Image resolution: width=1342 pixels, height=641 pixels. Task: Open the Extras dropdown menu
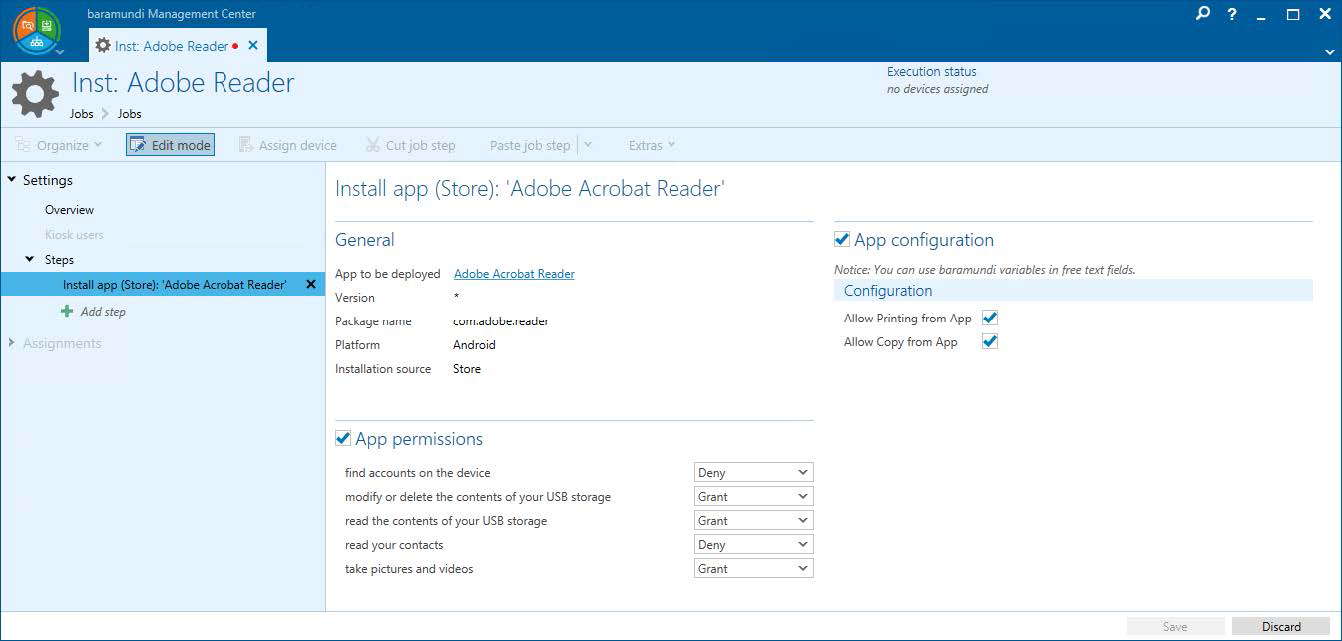tap(652, 145)
